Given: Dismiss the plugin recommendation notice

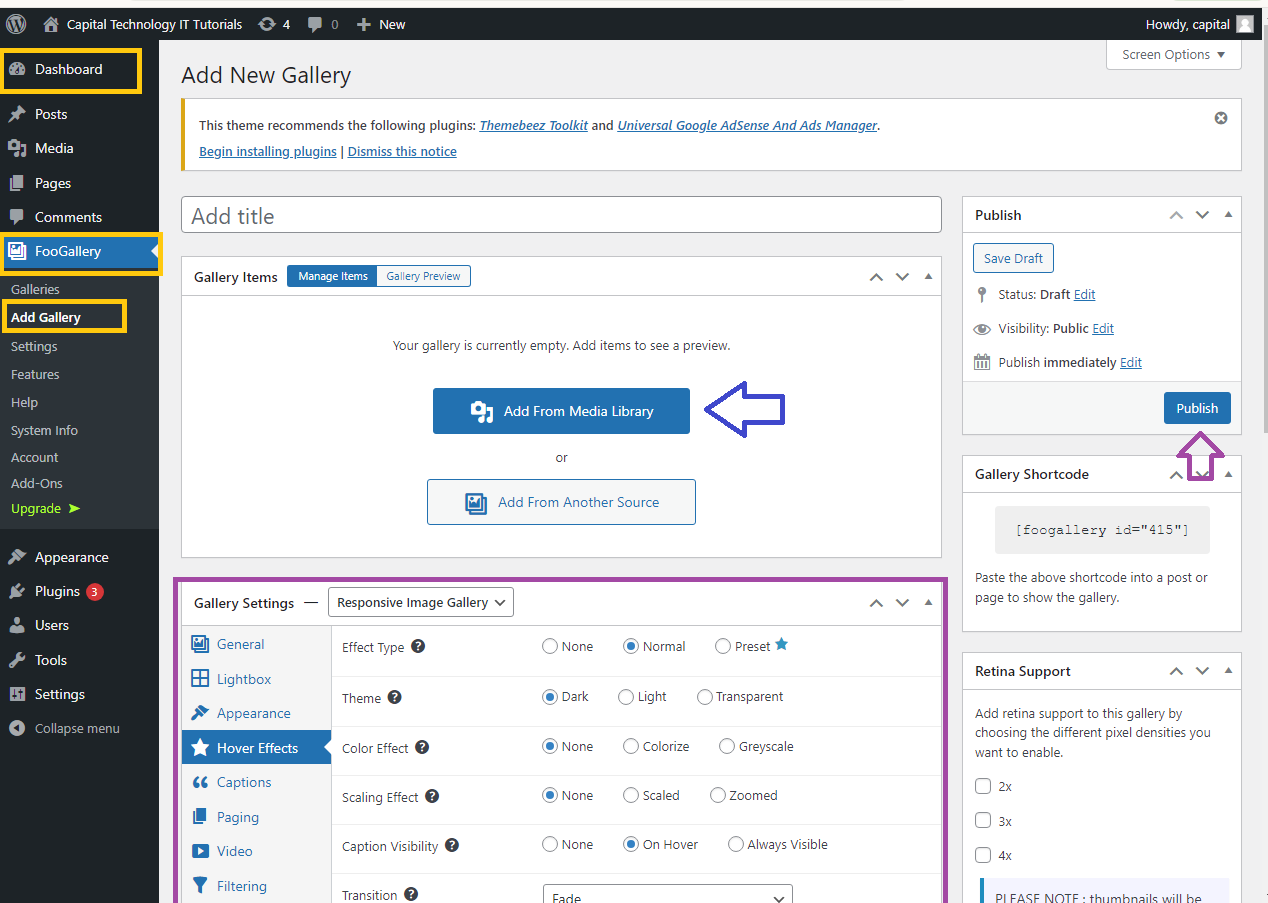Looking at the screenshot, I should tap(1220, 118).
